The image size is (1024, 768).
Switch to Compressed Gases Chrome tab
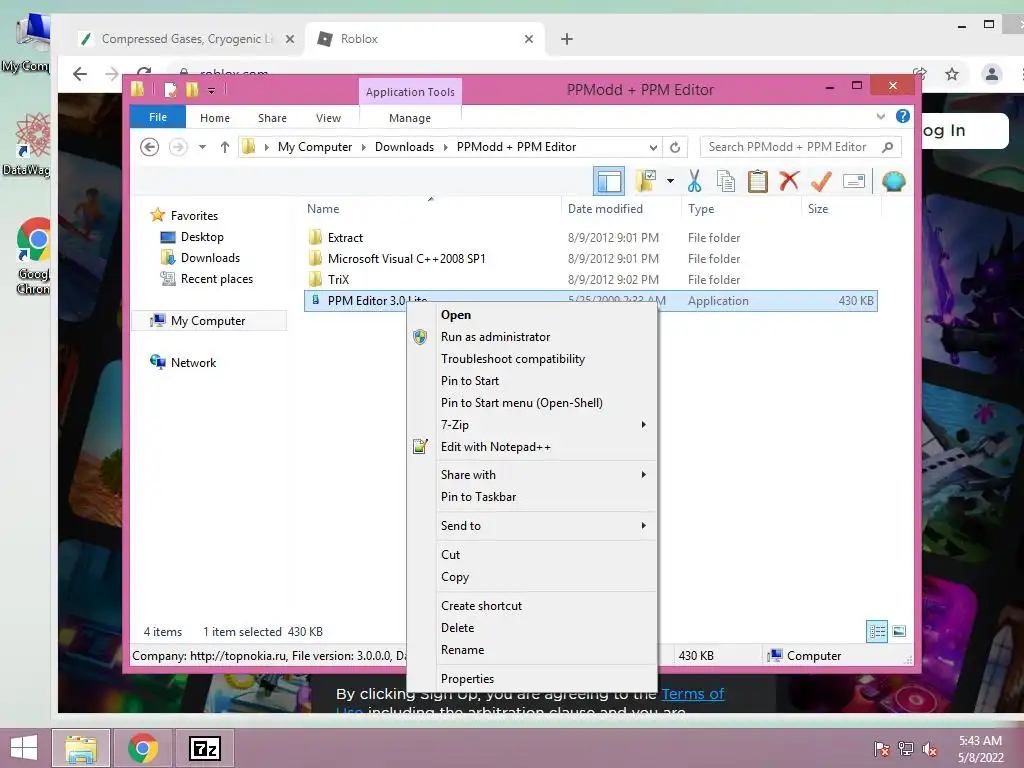pyautogui.click(x=185, y=39)
